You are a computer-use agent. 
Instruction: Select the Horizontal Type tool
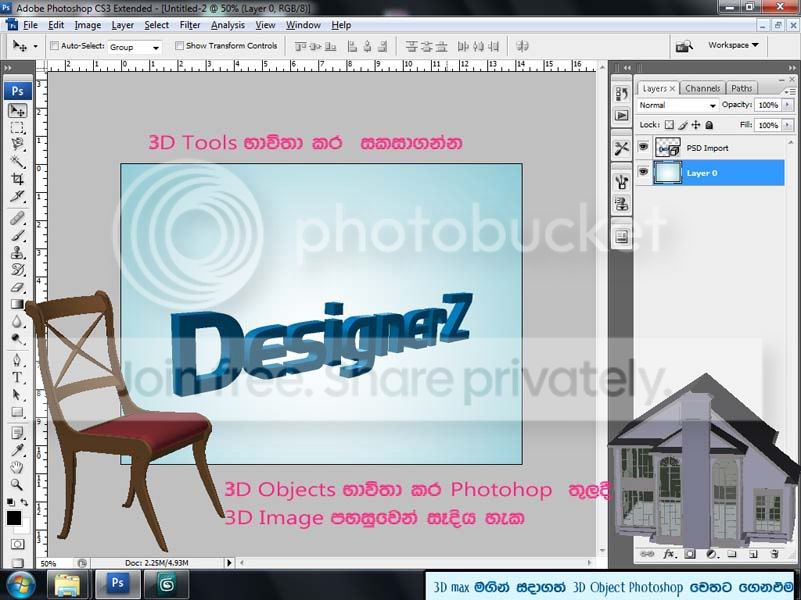pos(17,378)
